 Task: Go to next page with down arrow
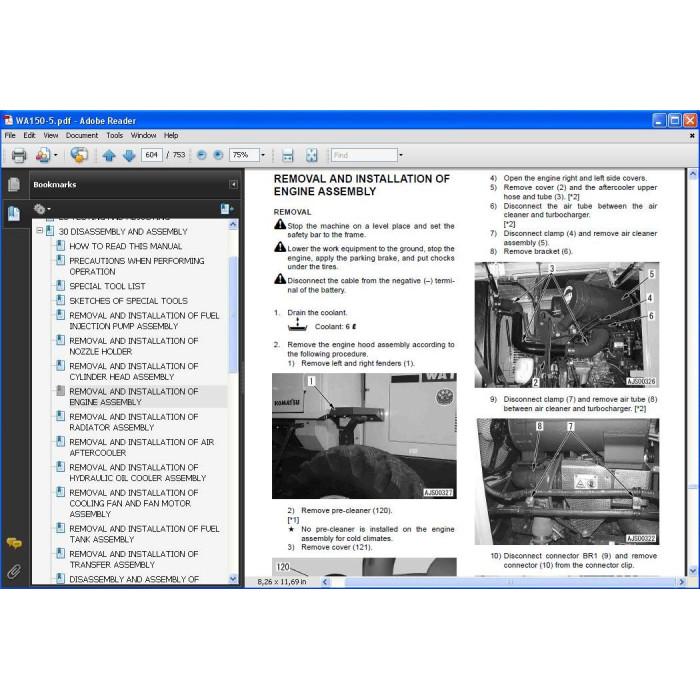tap(129, 155)
